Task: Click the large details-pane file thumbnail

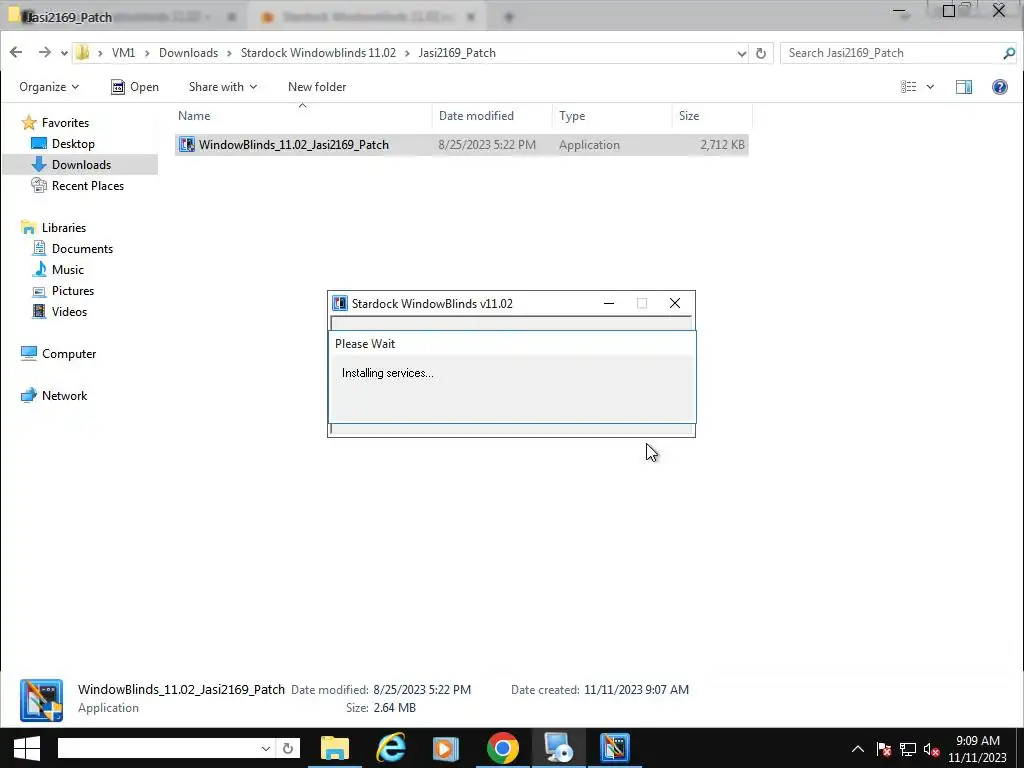Action: pyautogui.click(x=41, y=700)
